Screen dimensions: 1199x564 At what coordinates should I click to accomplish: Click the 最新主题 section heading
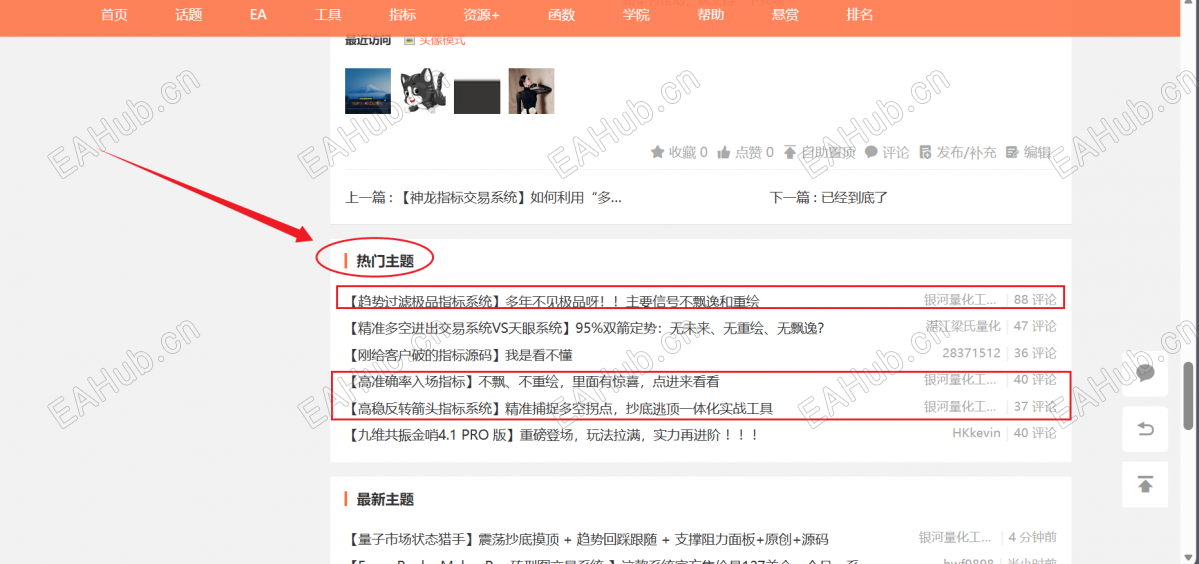tap(385, 500)
